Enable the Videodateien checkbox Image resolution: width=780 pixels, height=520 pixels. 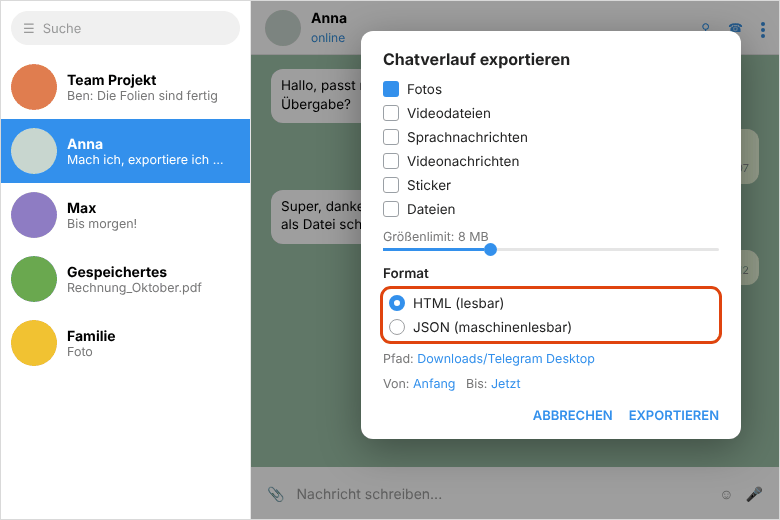[x=391, y=113]
